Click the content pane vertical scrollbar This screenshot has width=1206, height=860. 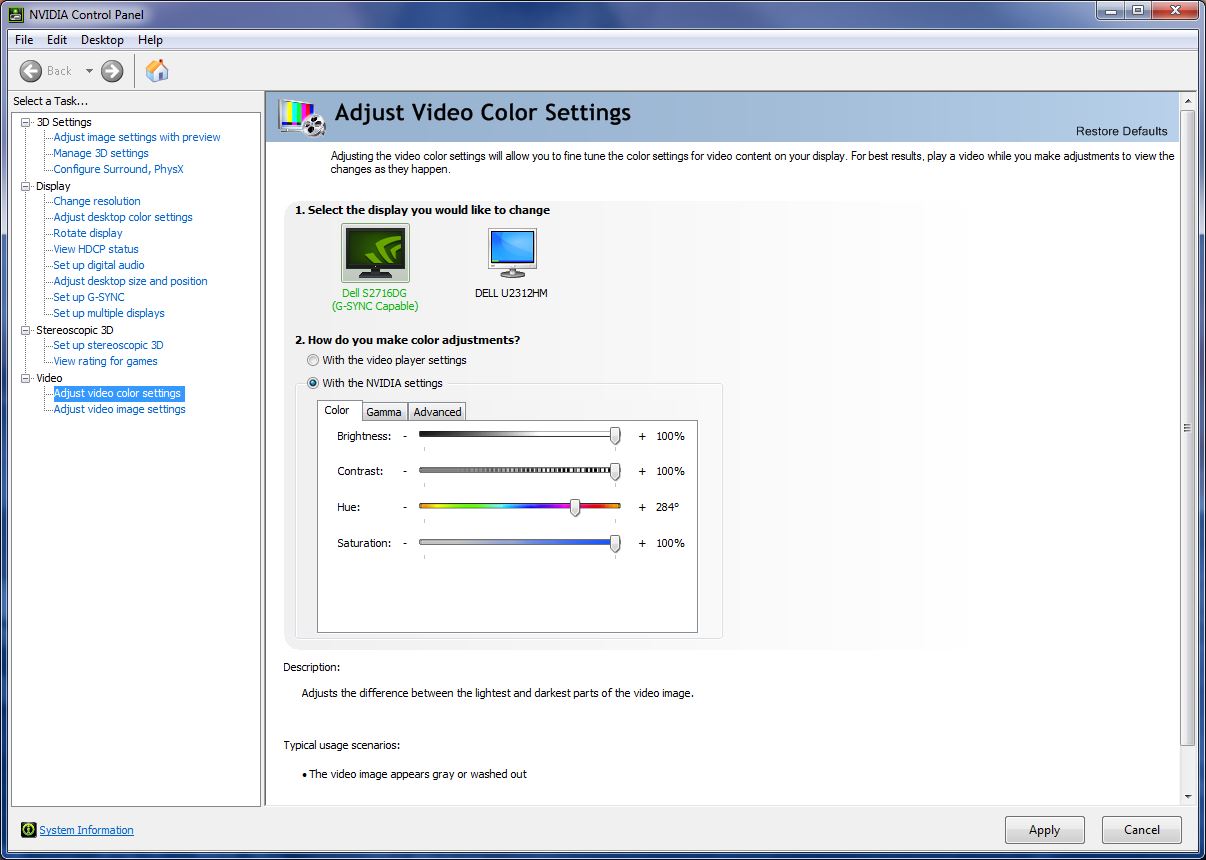(1187, 427)
